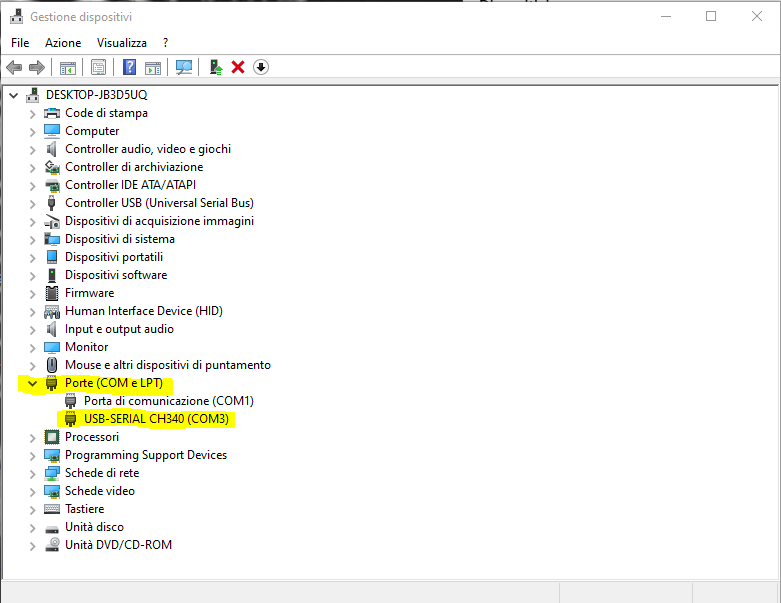Viewport: 781px width, 603px height.
Task: Click the black down-arrow disable device icon
Action: (x=261, y=67)
